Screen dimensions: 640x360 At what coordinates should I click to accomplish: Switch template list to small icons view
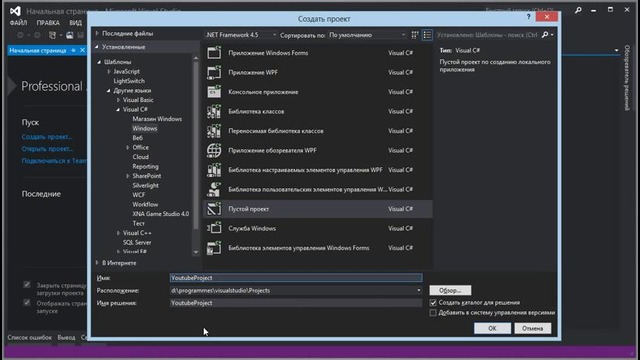tap(415, 35)
